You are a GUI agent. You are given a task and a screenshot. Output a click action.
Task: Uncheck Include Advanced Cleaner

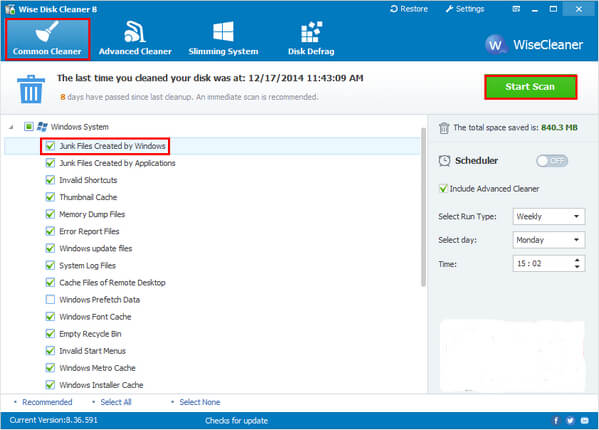point(443,188)
